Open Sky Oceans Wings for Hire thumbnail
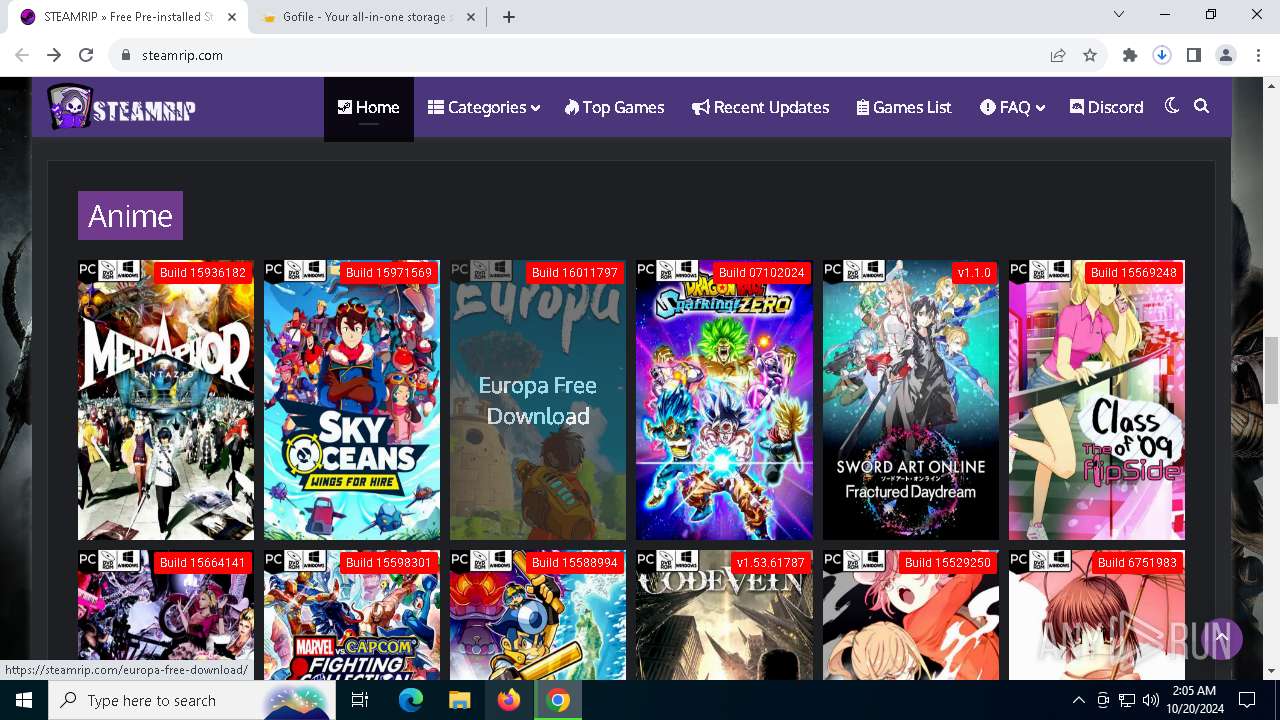Viewport: 1280px width, 720px height. 352,400
